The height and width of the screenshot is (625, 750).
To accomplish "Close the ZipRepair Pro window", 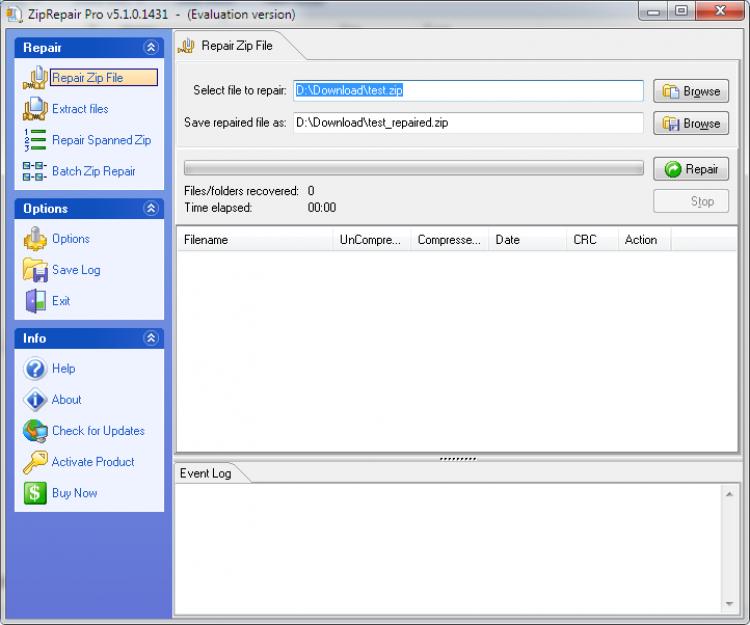I will 720,11.
